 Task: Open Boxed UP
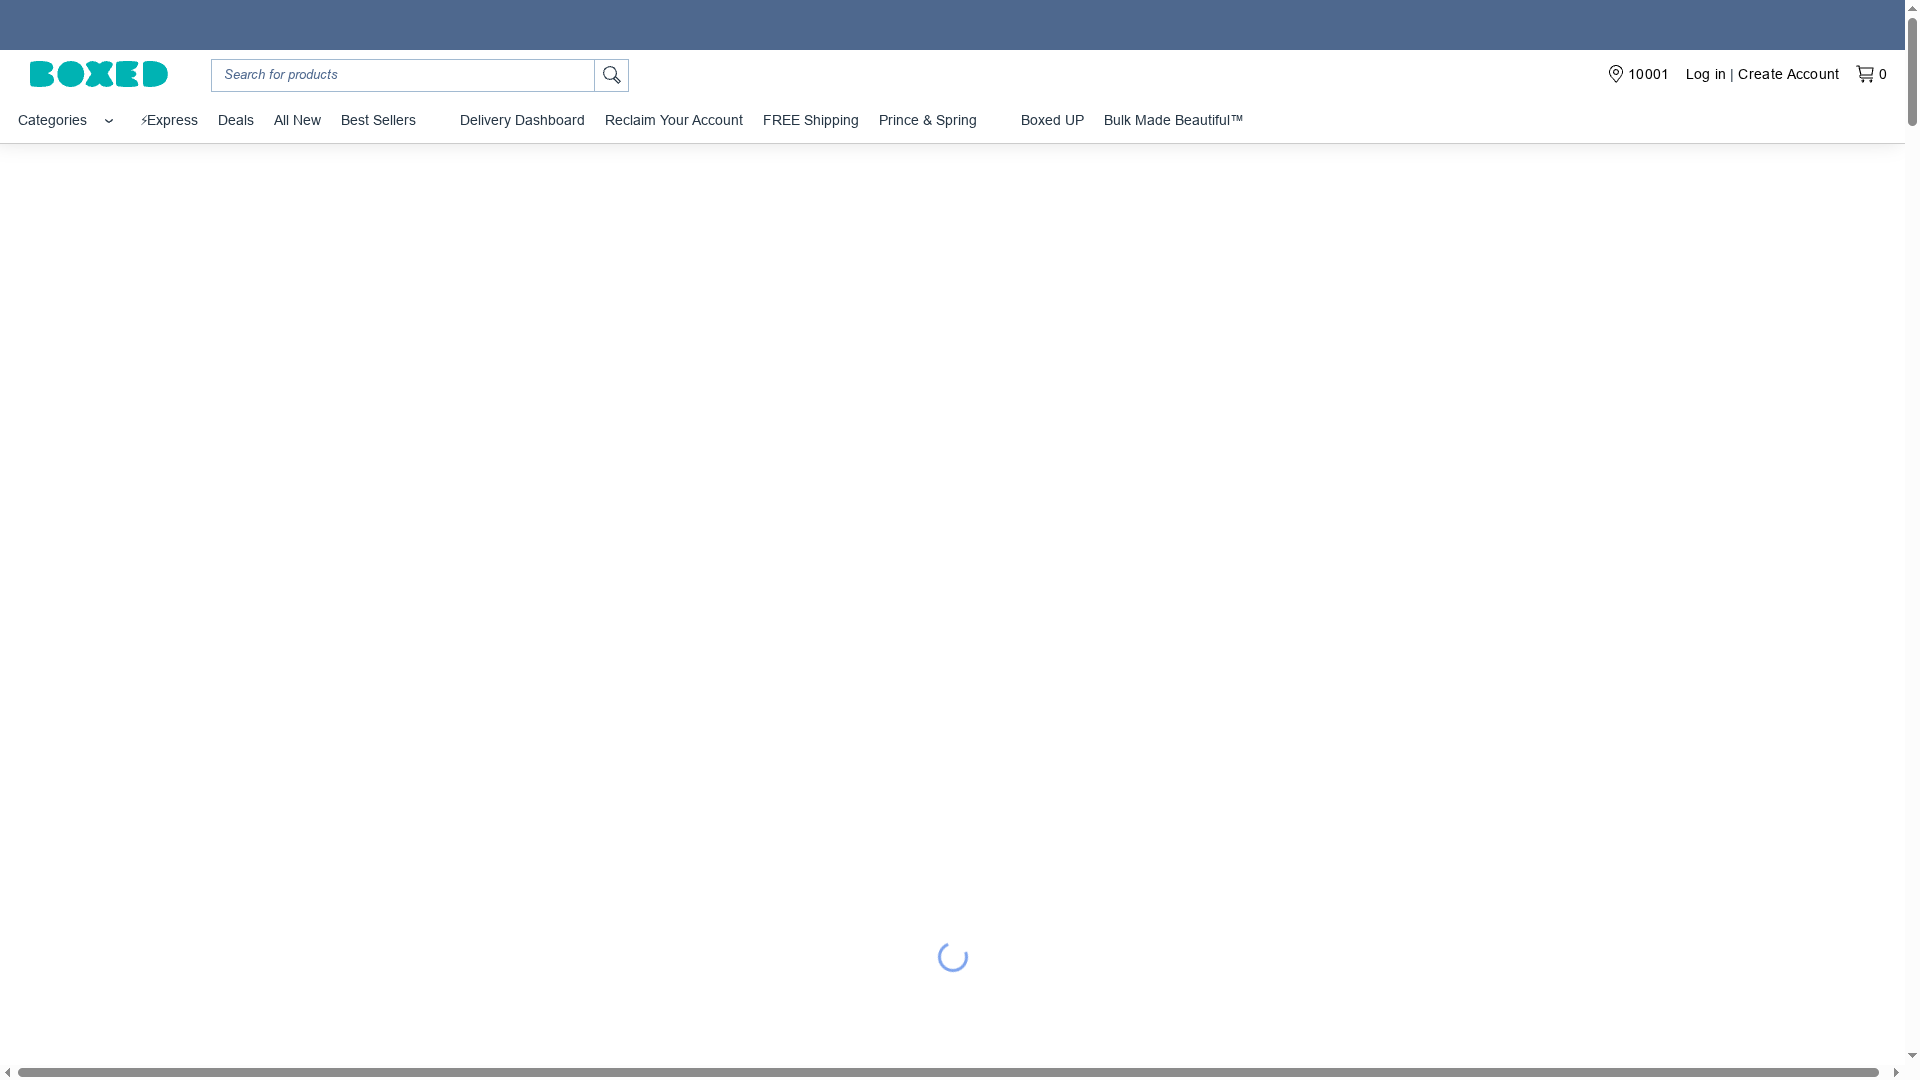(x=1052, y=120)
